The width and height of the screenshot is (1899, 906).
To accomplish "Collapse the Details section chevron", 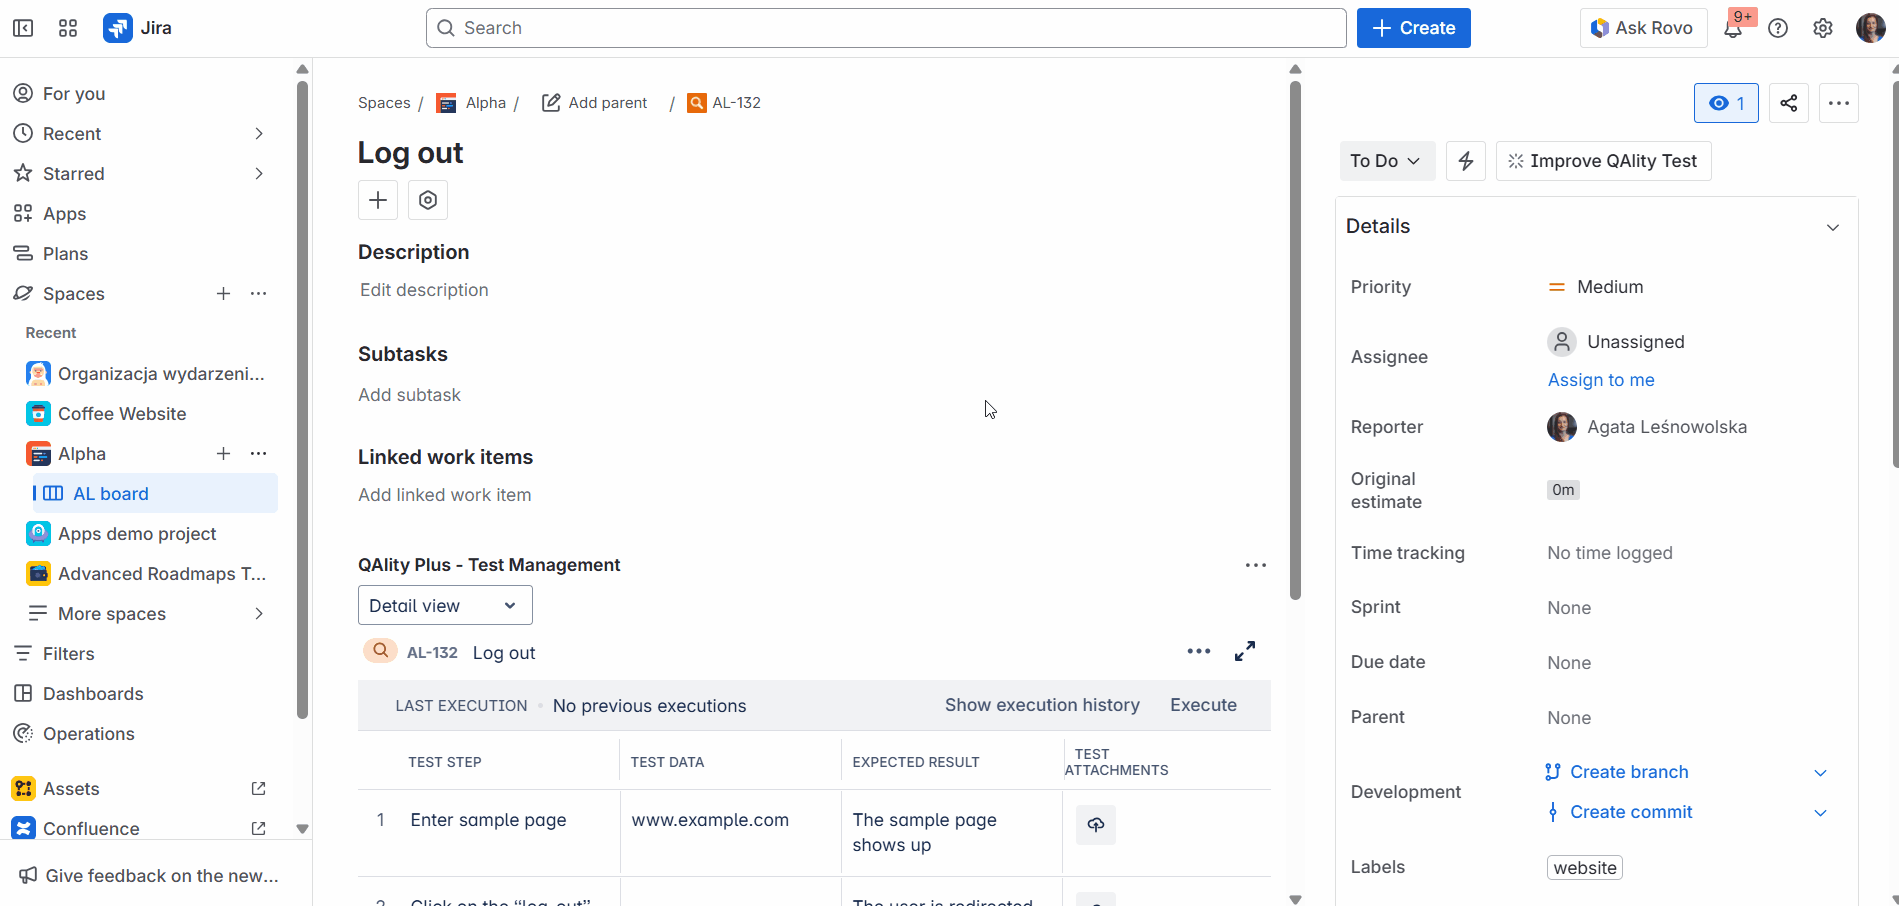I will [1833, 227].
